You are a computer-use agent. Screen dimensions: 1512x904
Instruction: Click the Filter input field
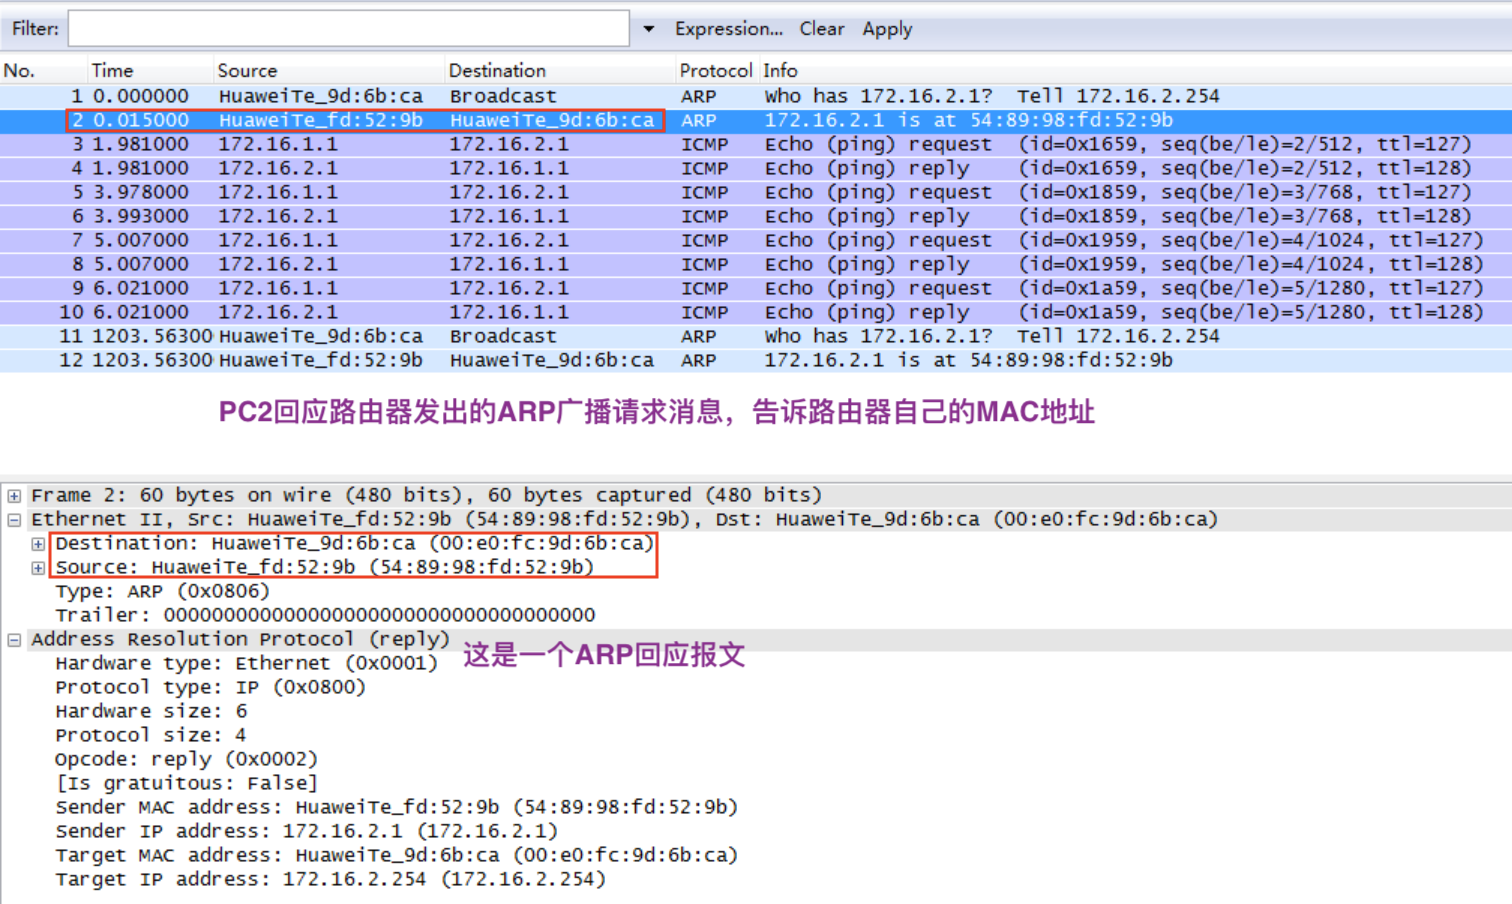(x=348, y=28)
